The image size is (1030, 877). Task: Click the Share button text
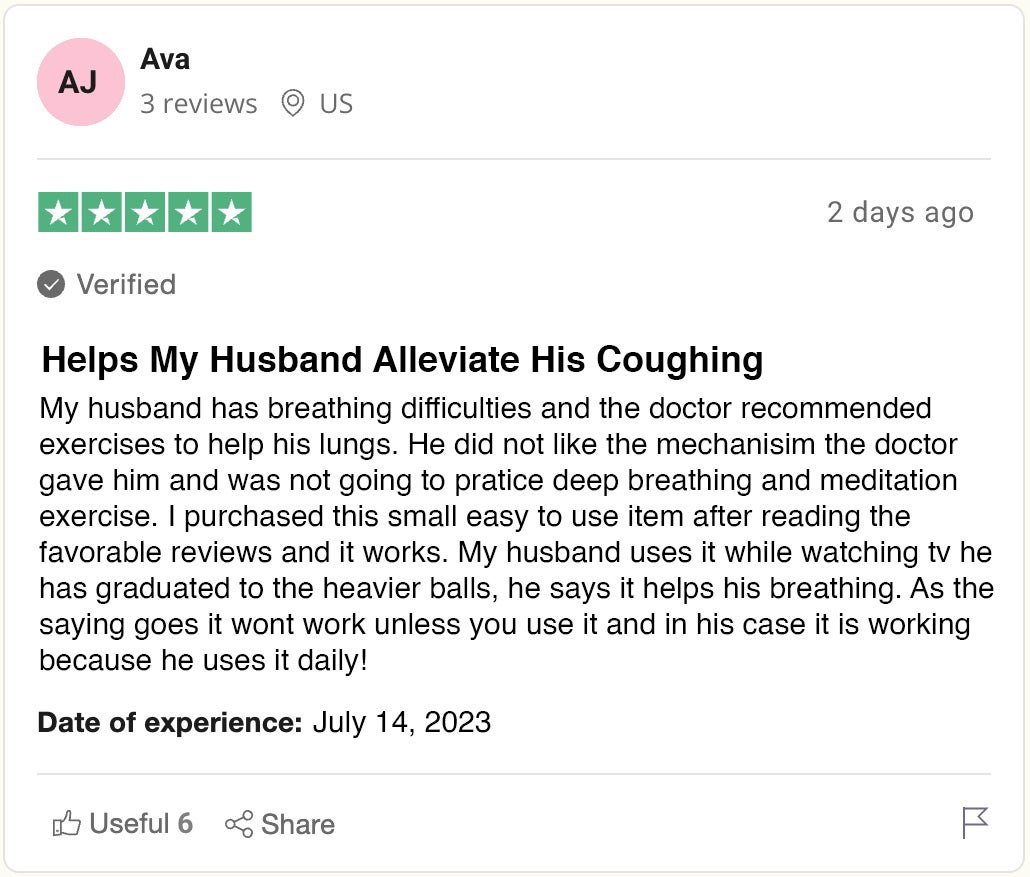click(x=298, y=824)
